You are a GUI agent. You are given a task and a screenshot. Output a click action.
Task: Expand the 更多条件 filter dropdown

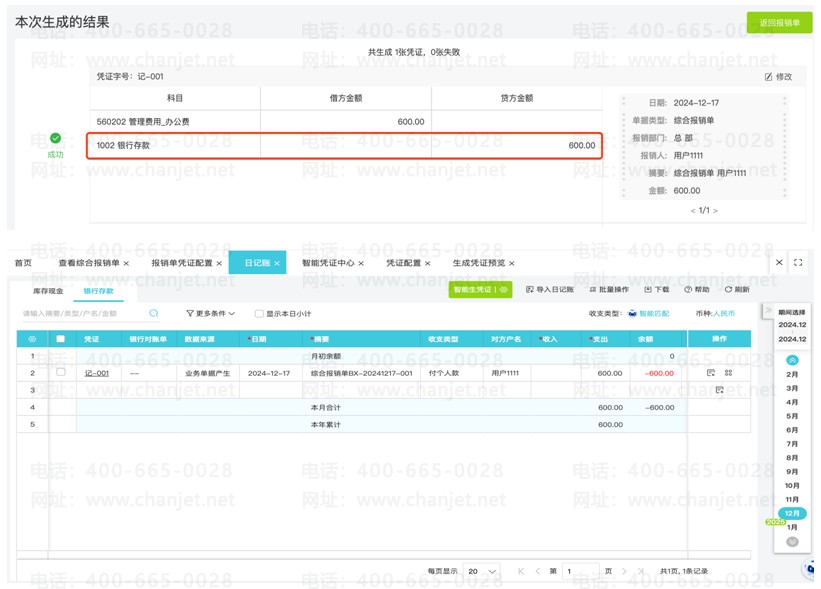pos(210,314)
